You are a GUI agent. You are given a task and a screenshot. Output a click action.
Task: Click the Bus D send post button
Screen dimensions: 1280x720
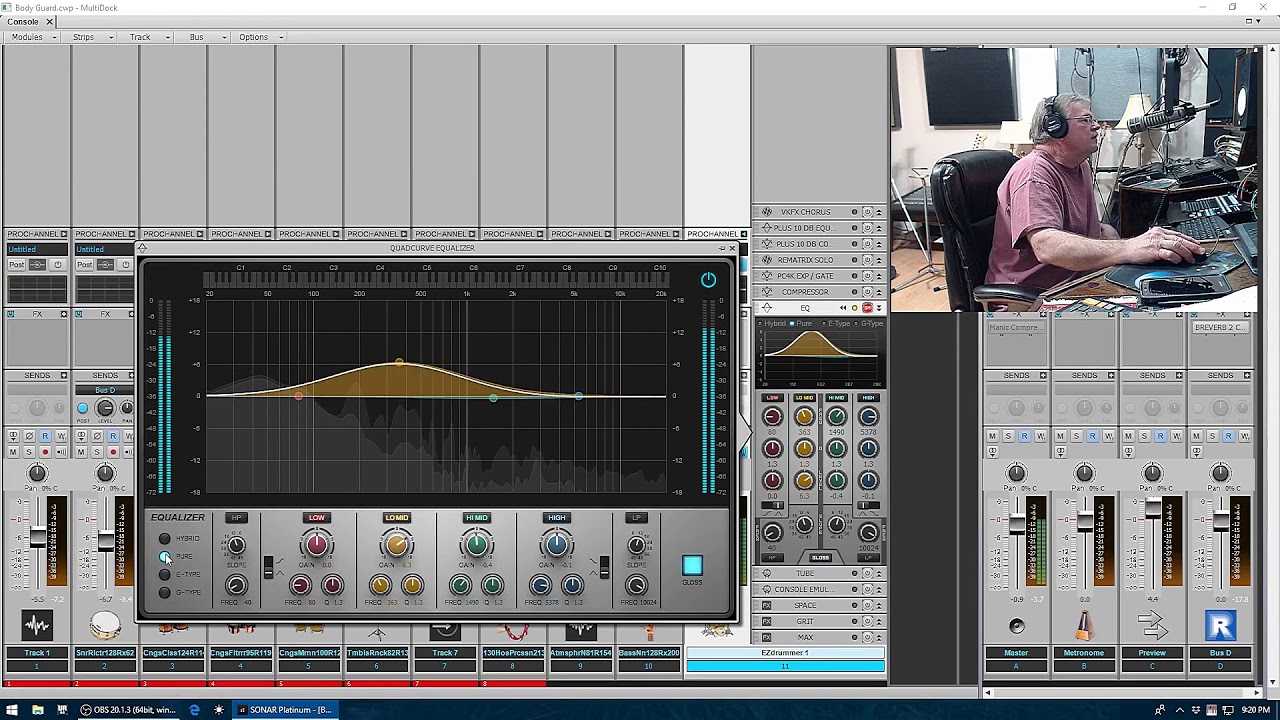[x=83, y=408]
